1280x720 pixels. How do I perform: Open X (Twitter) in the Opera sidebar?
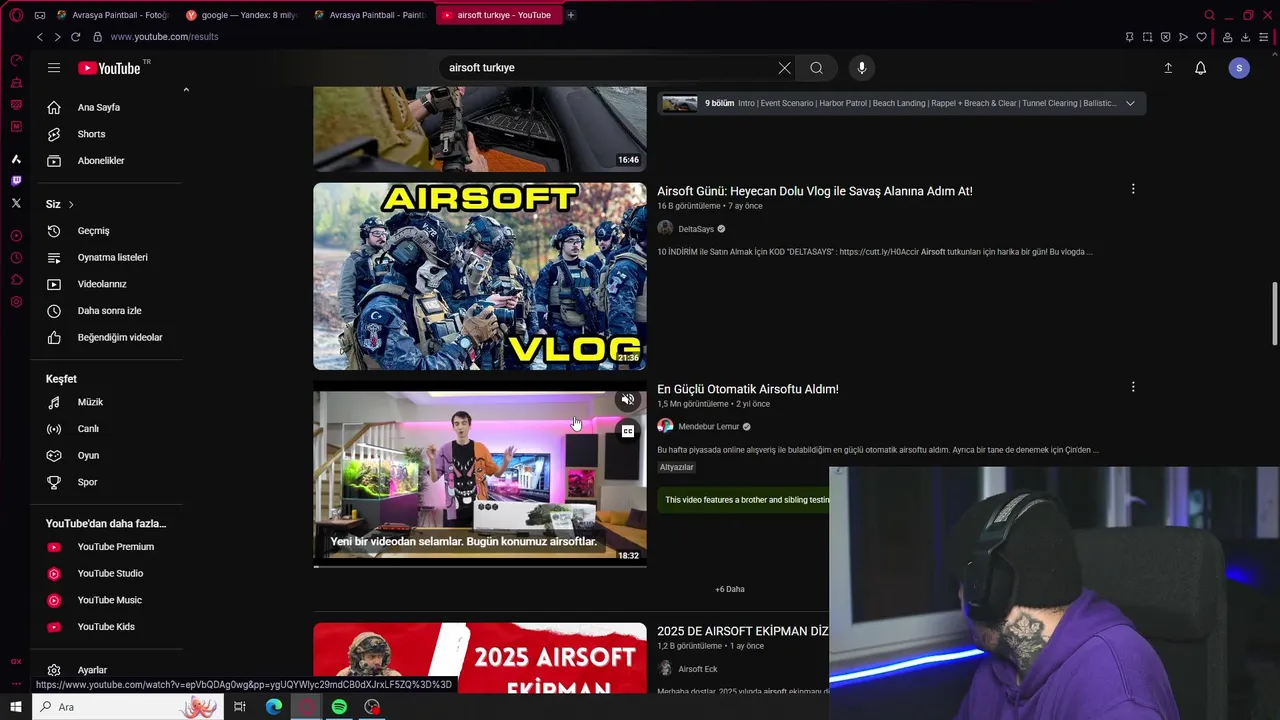(x=16, y=203)
